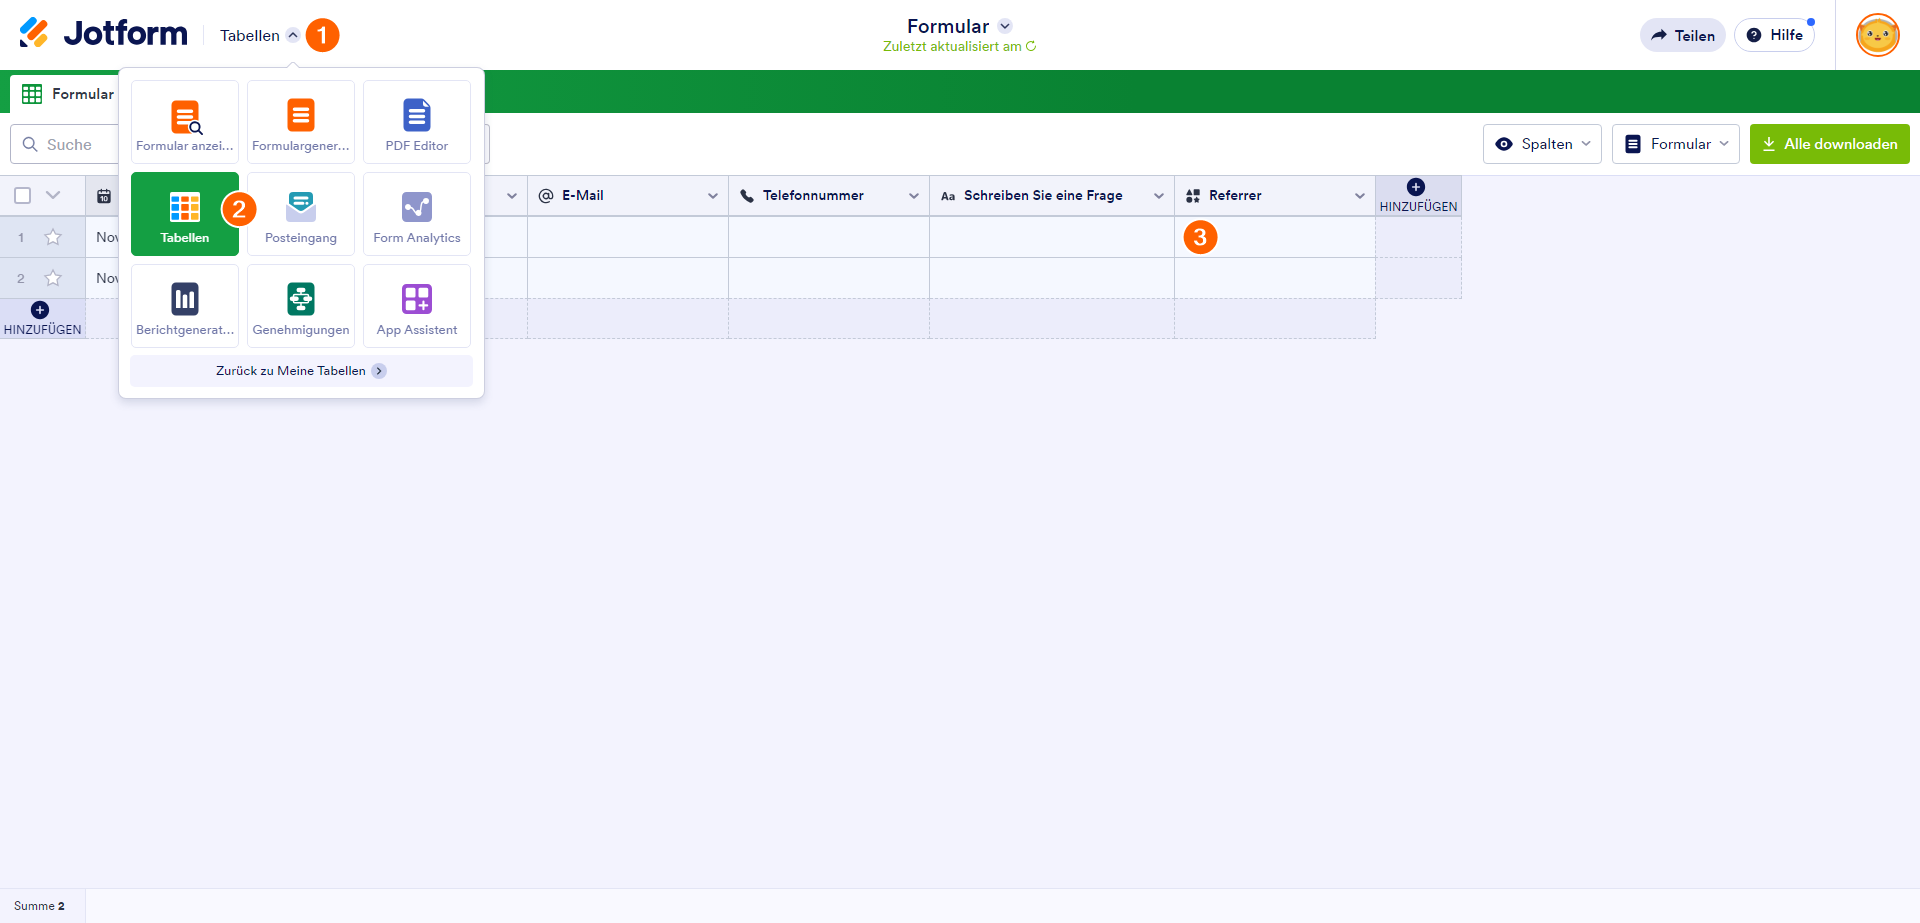The height and width of the screenshot is (923, 1920).
Task: Expand the row selection chevron
Action: [53, 195]
